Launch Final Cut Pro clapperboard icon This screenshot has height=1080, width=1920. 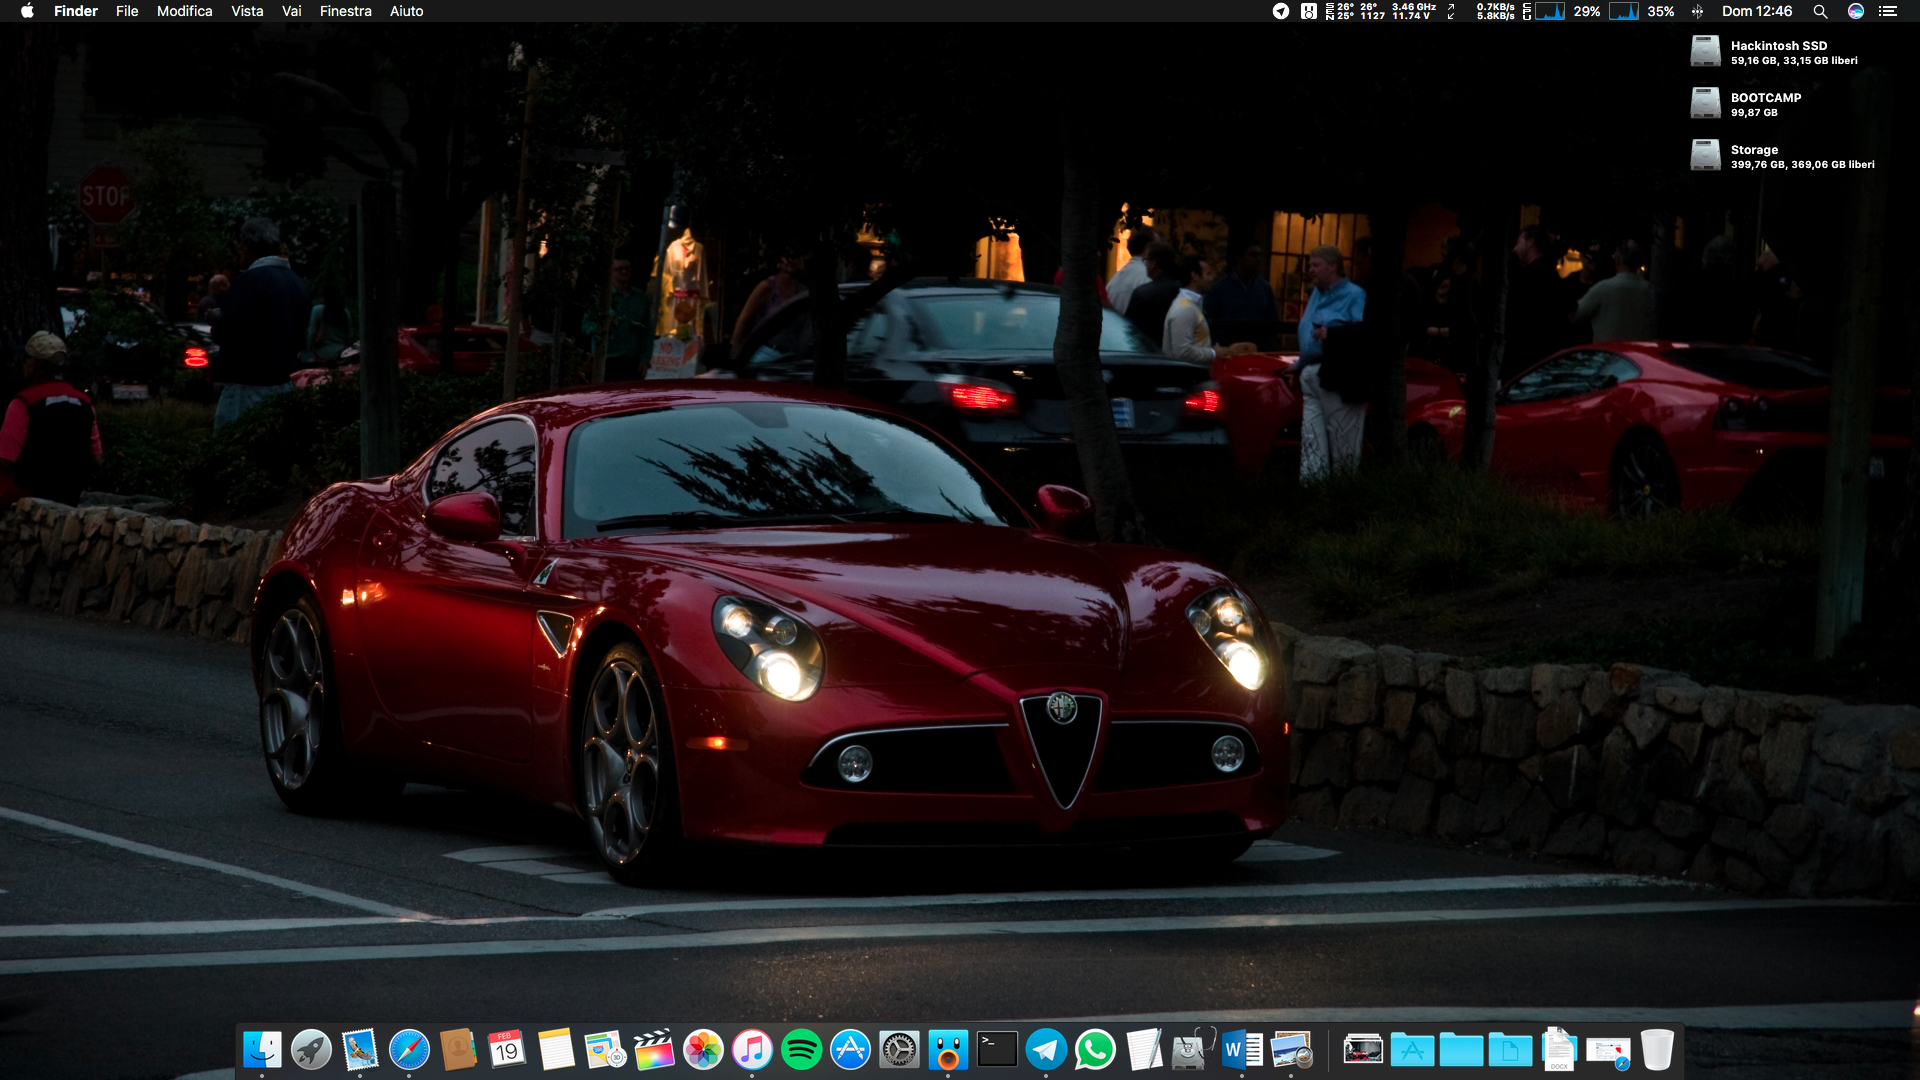(x=654, y=1050)
